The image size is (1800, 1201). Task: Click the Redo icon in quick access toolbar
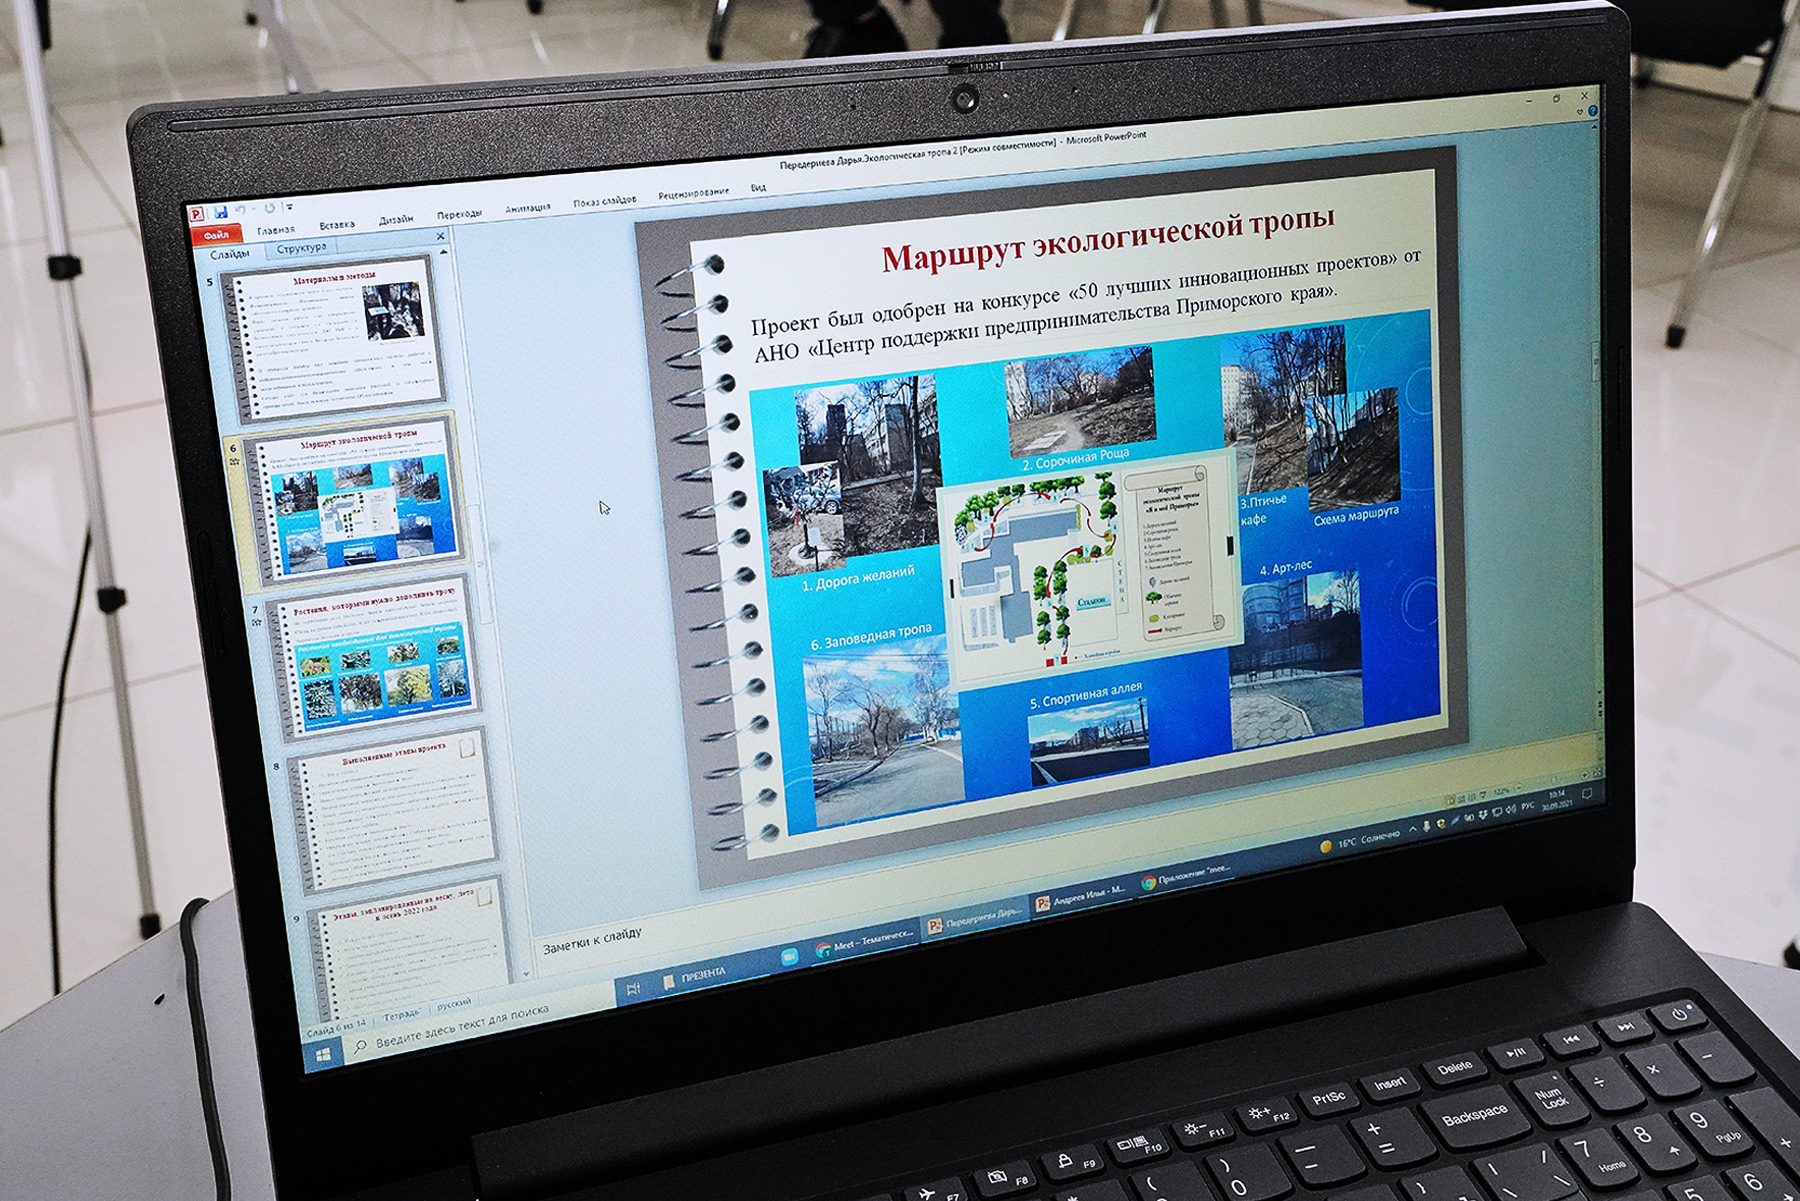pos(268,208)
